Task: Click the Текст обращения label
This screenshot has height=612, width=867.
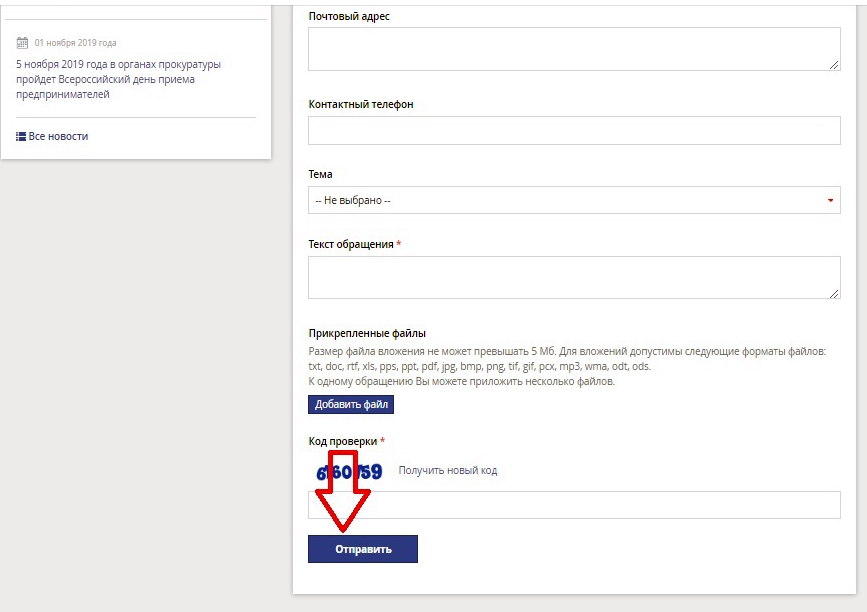Action: point(350,244)
